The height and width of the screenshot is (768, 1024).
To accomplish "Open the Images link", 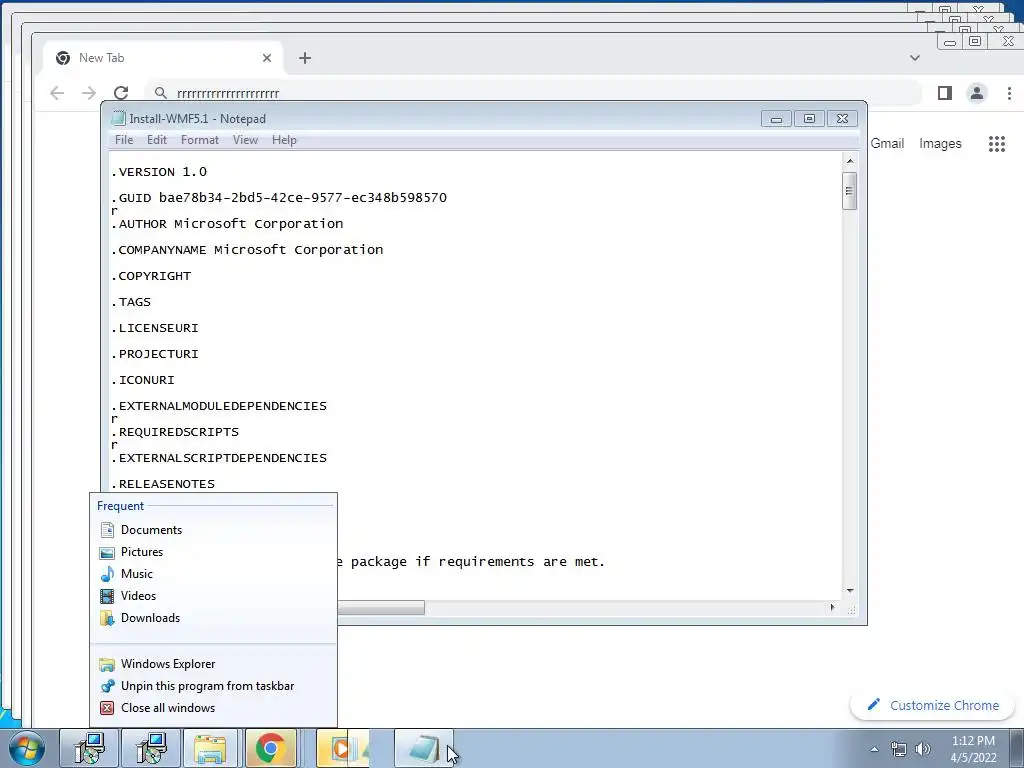I will tap(940, 144).
